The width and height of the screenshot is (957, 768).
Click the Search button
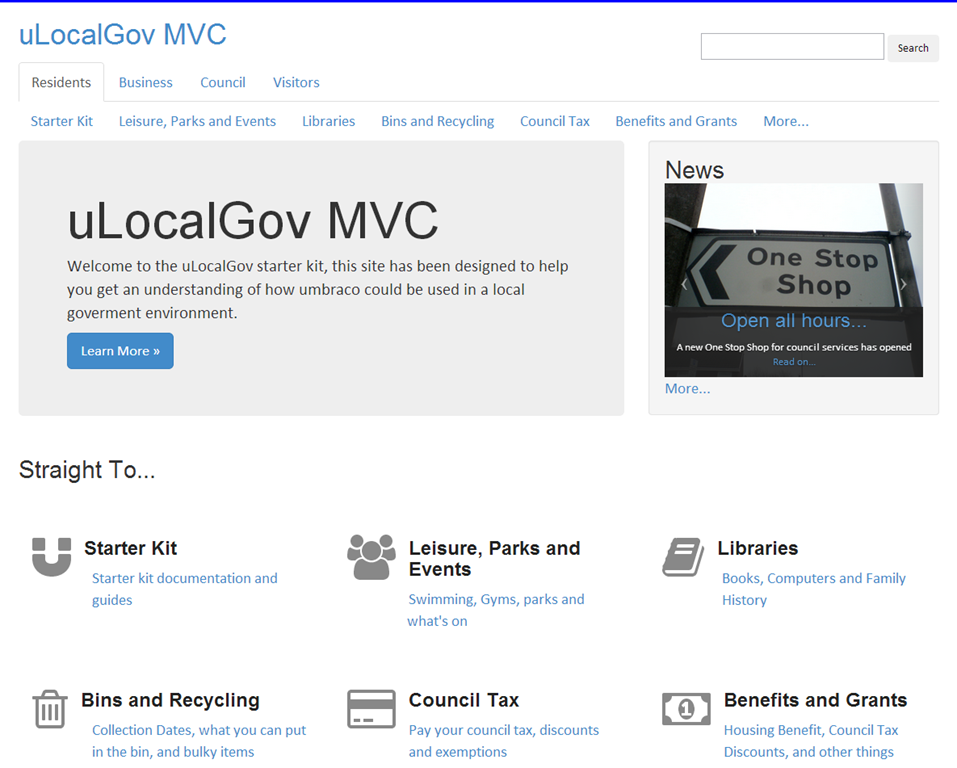[x=912, y=48]
